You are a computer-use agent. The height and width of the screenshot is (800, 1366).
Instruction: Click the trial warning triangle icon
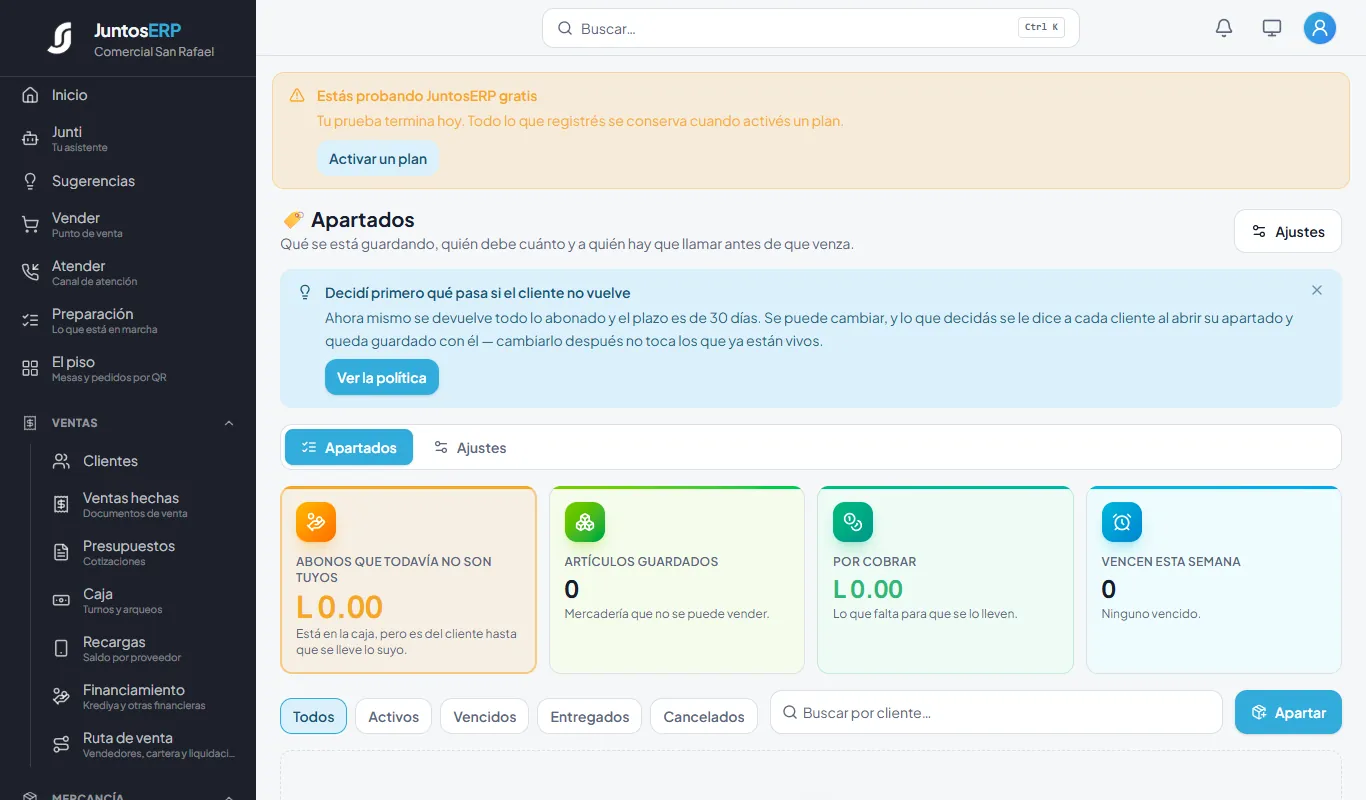(297, 96)
